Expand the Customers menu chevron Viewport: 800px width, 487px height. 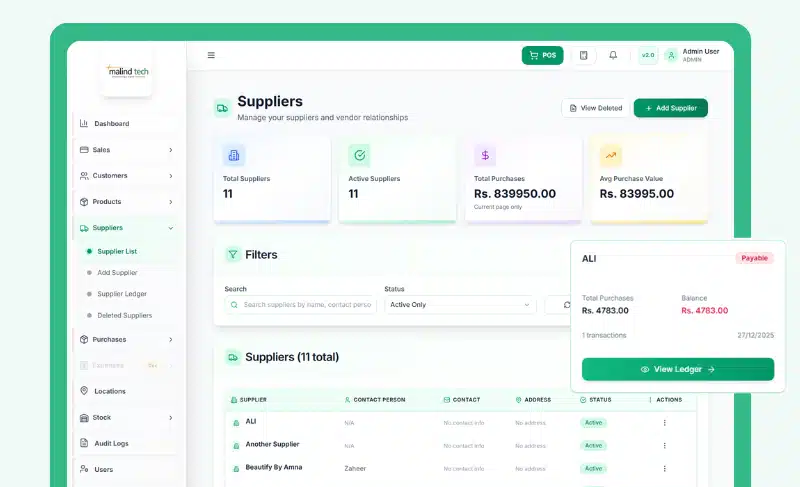[x=170, y=176]
